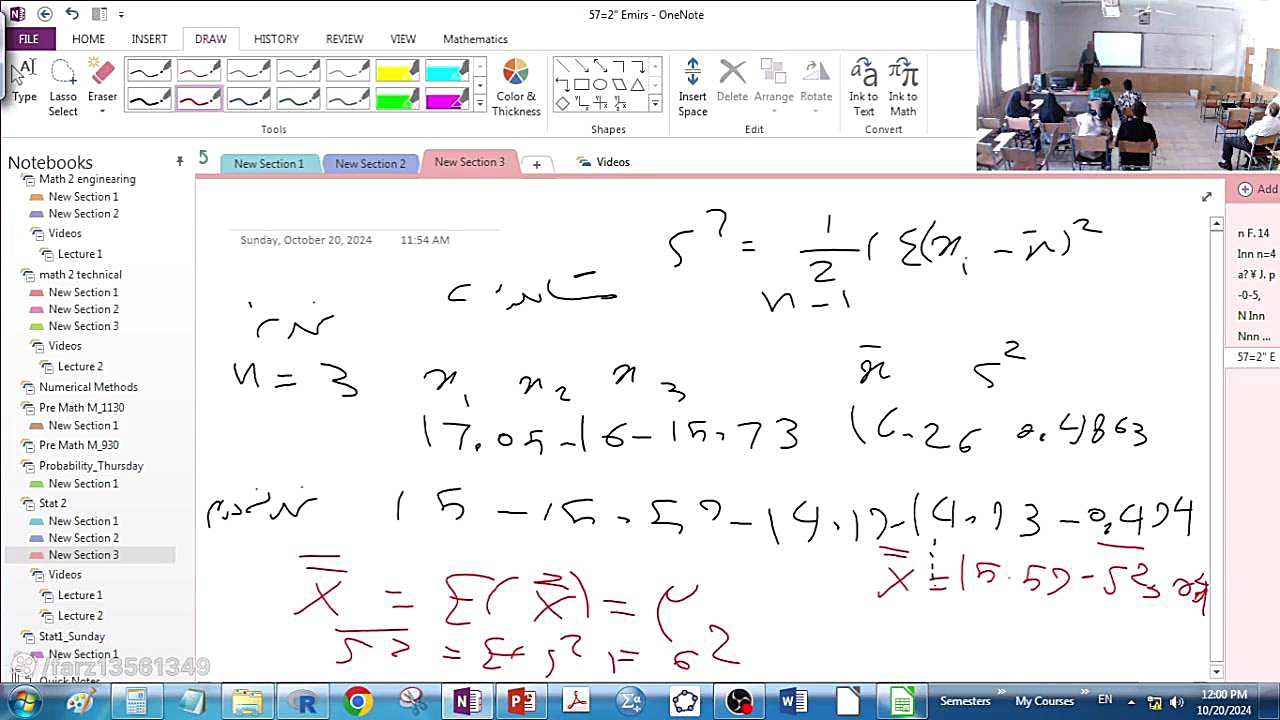The image size is (1280, 720).
Task: Open Google Chrome from taskbar
Action: (358, 702)
